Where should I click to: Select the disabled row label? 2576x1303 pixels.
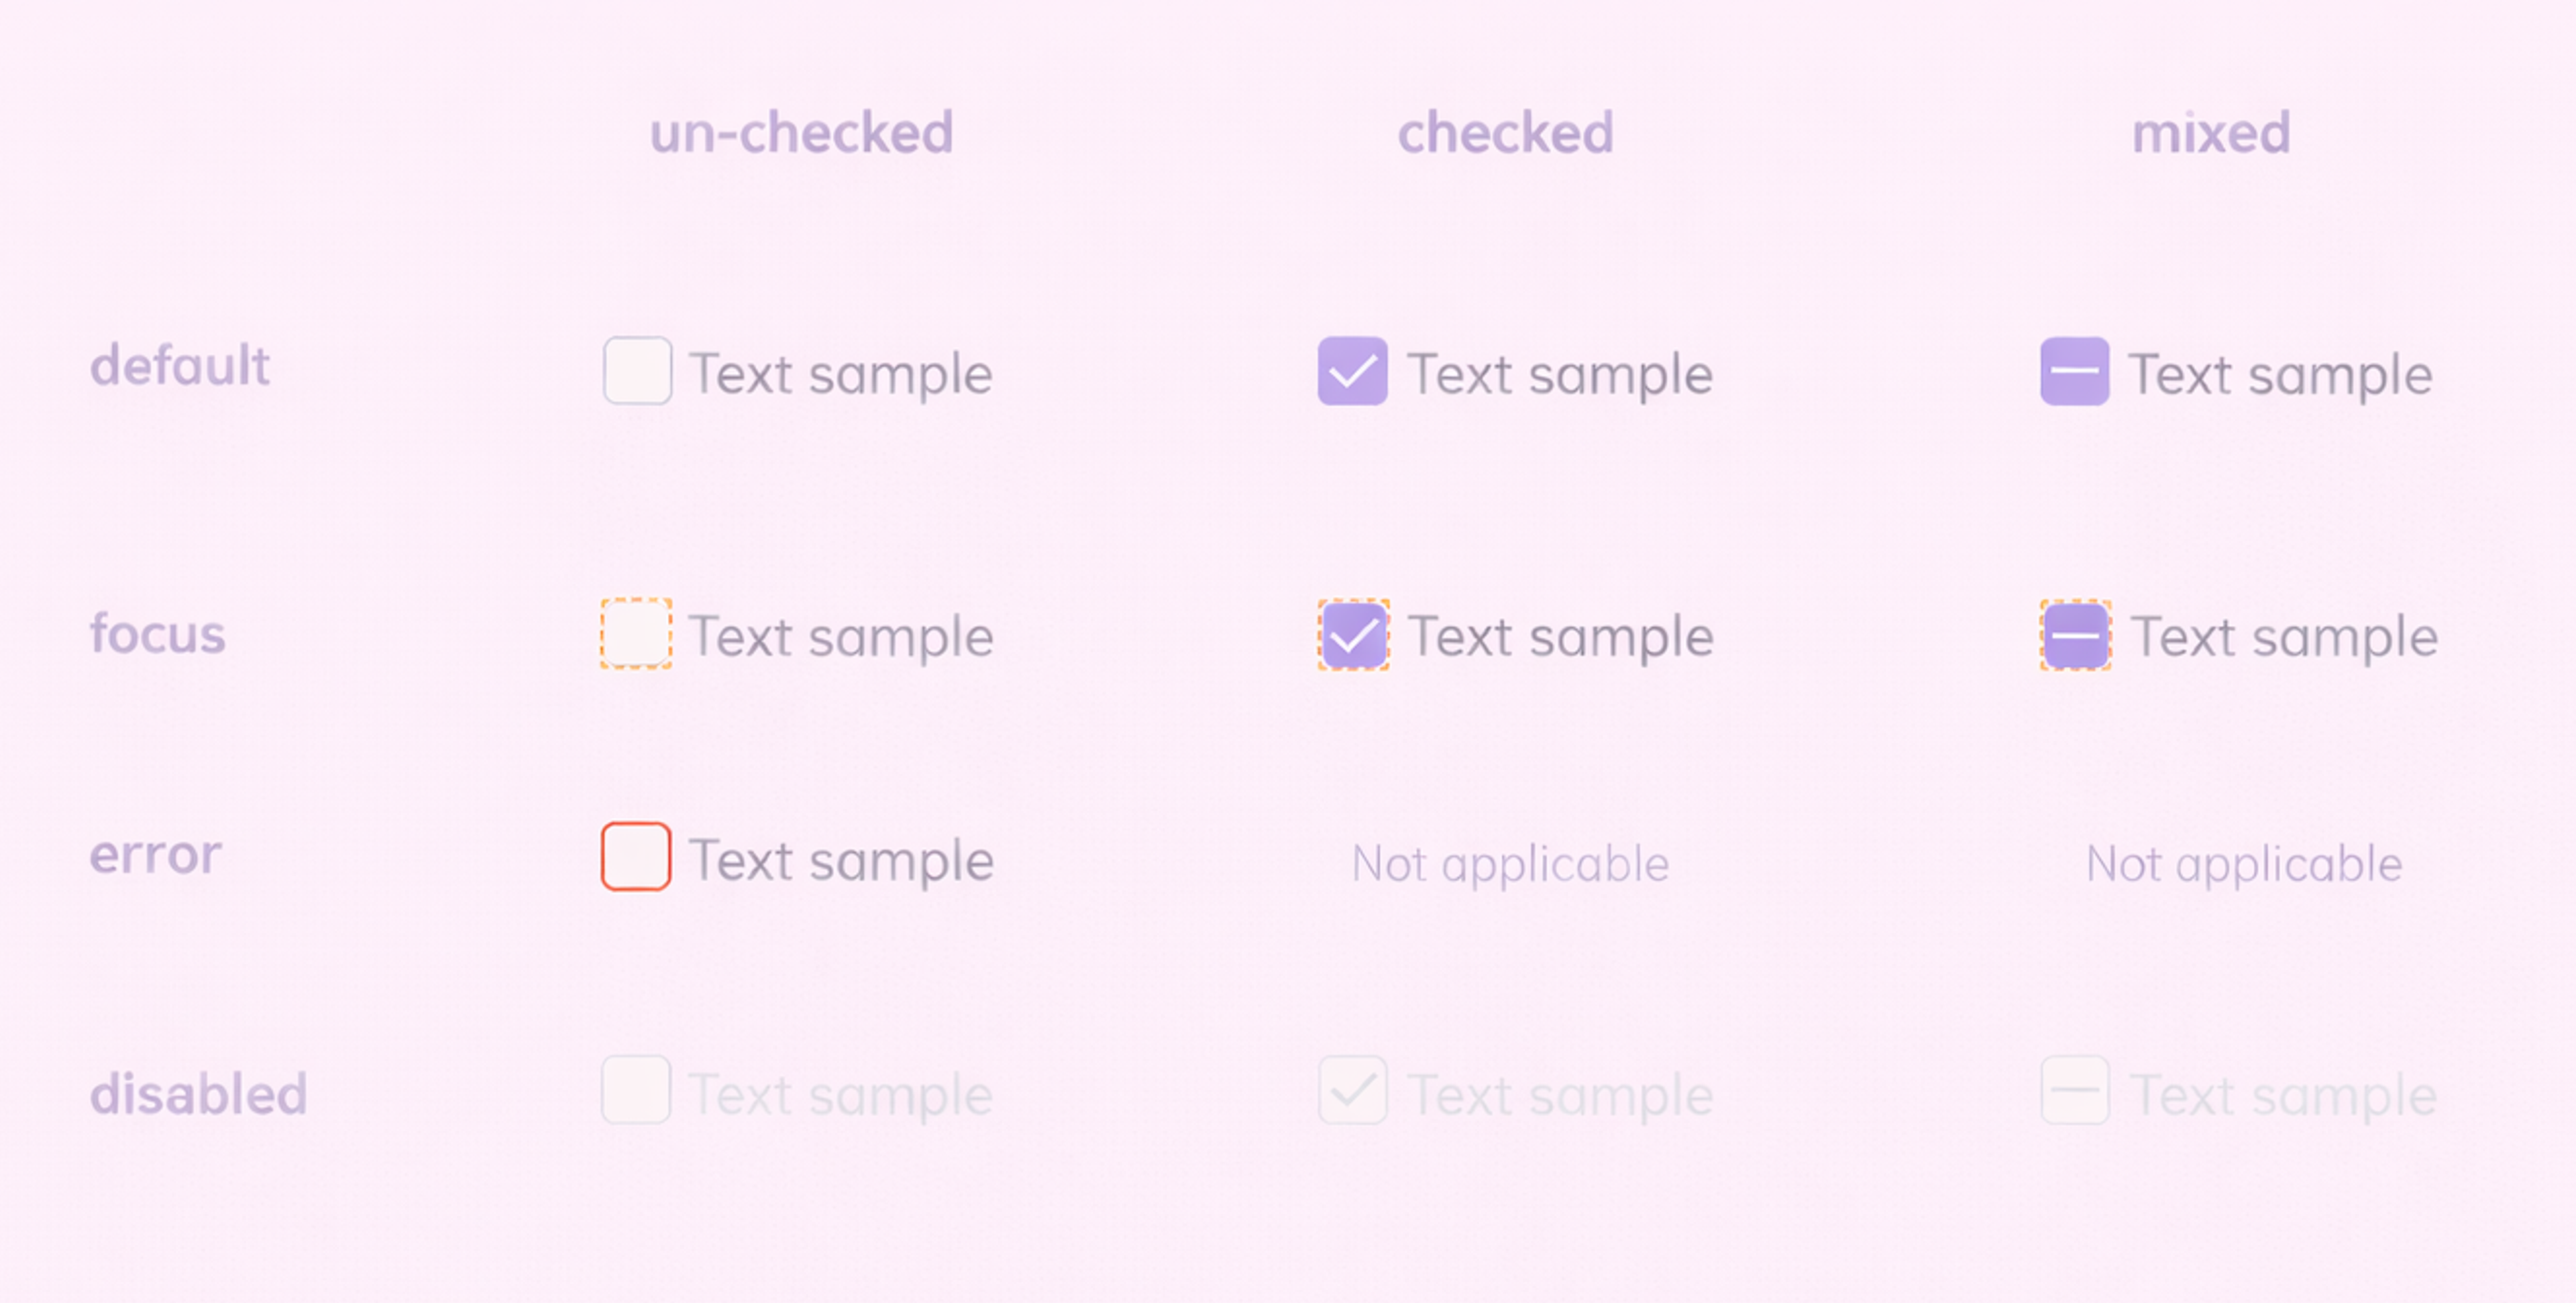click(198, 1093)
